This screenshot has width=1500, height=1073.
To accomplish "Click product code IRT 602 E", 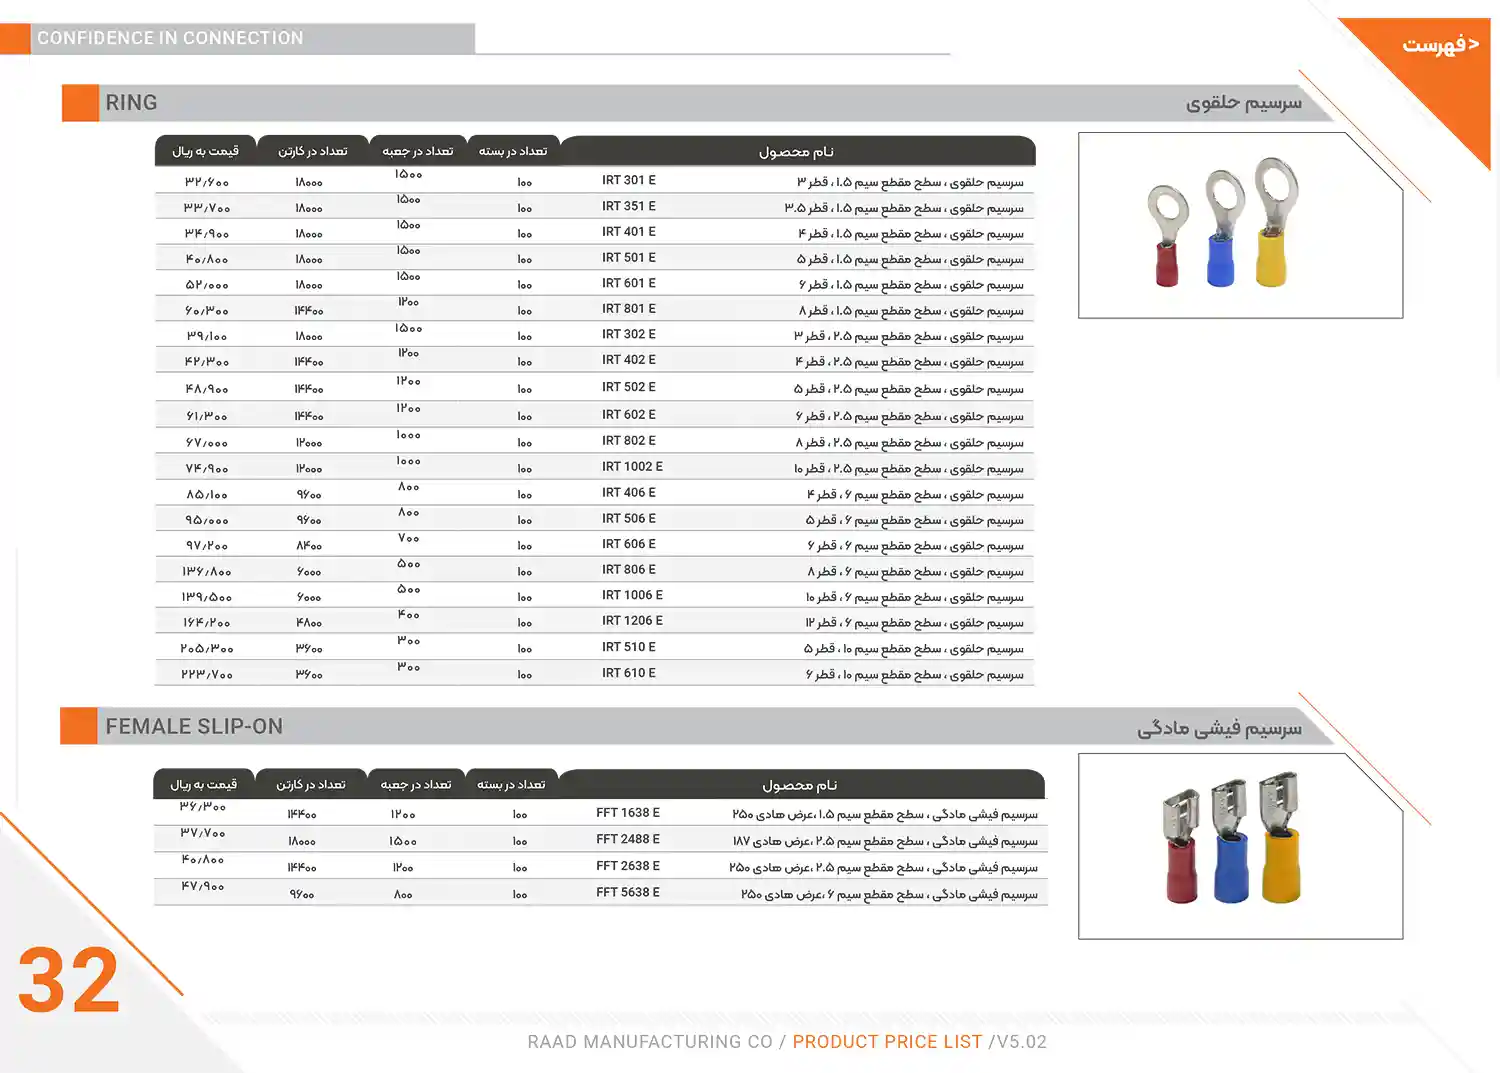I will [629, 415].
